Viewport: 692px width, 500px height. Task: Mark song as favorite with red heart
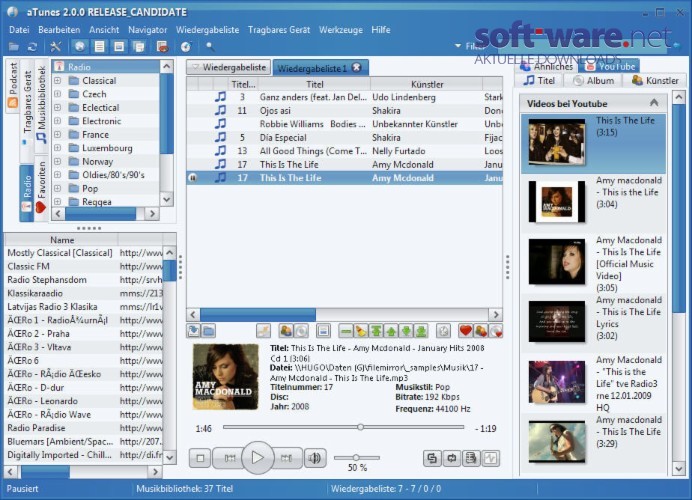(x=466, y=331)
